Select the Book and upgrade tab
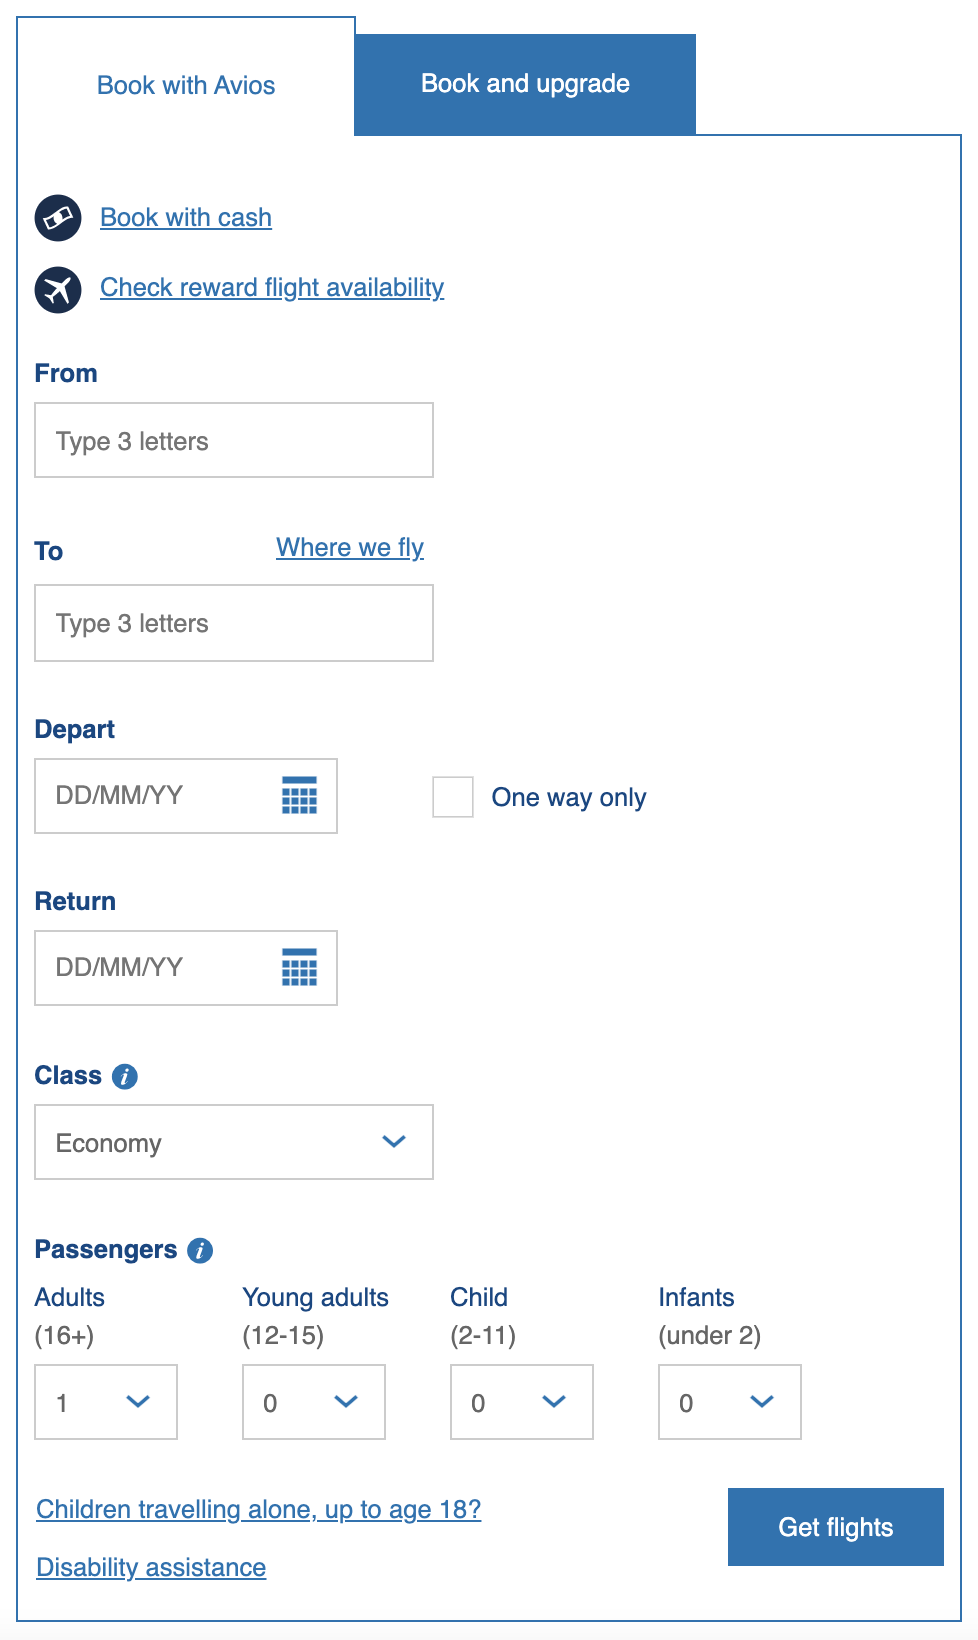Screen dimensions: 978x1640 click(x=525, y=84)
